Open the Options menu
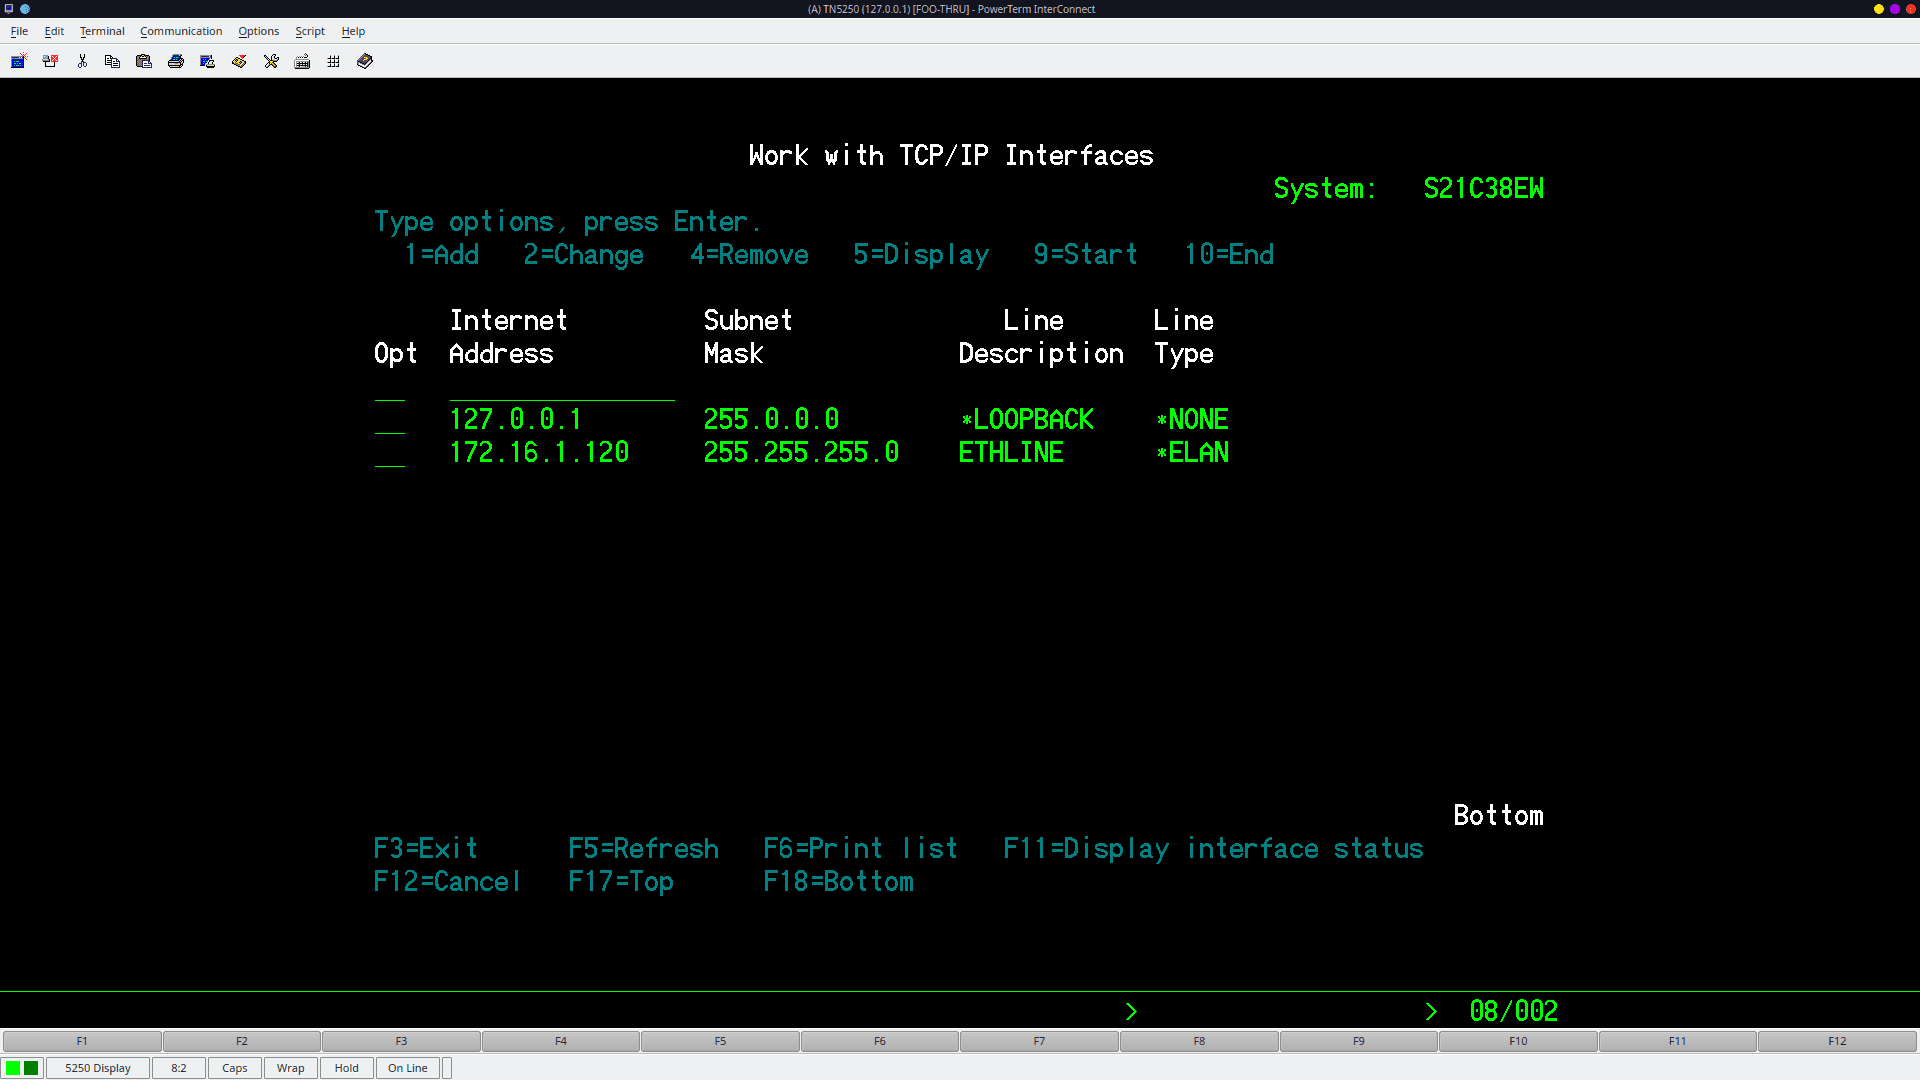Image resolution: width=1920 pixels, height=1080 pixels. point(259,31)
